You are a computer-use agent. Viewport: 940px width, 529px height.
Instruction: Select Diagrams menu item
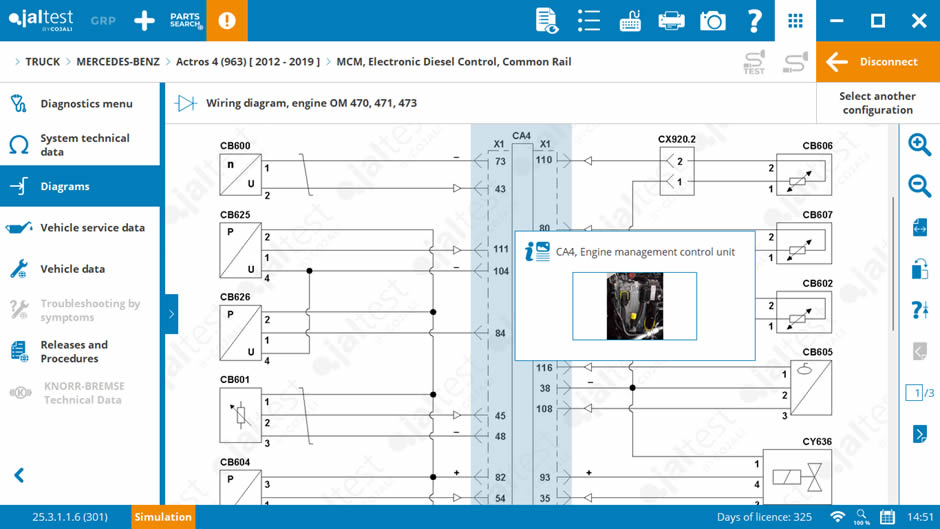point(80,186)
